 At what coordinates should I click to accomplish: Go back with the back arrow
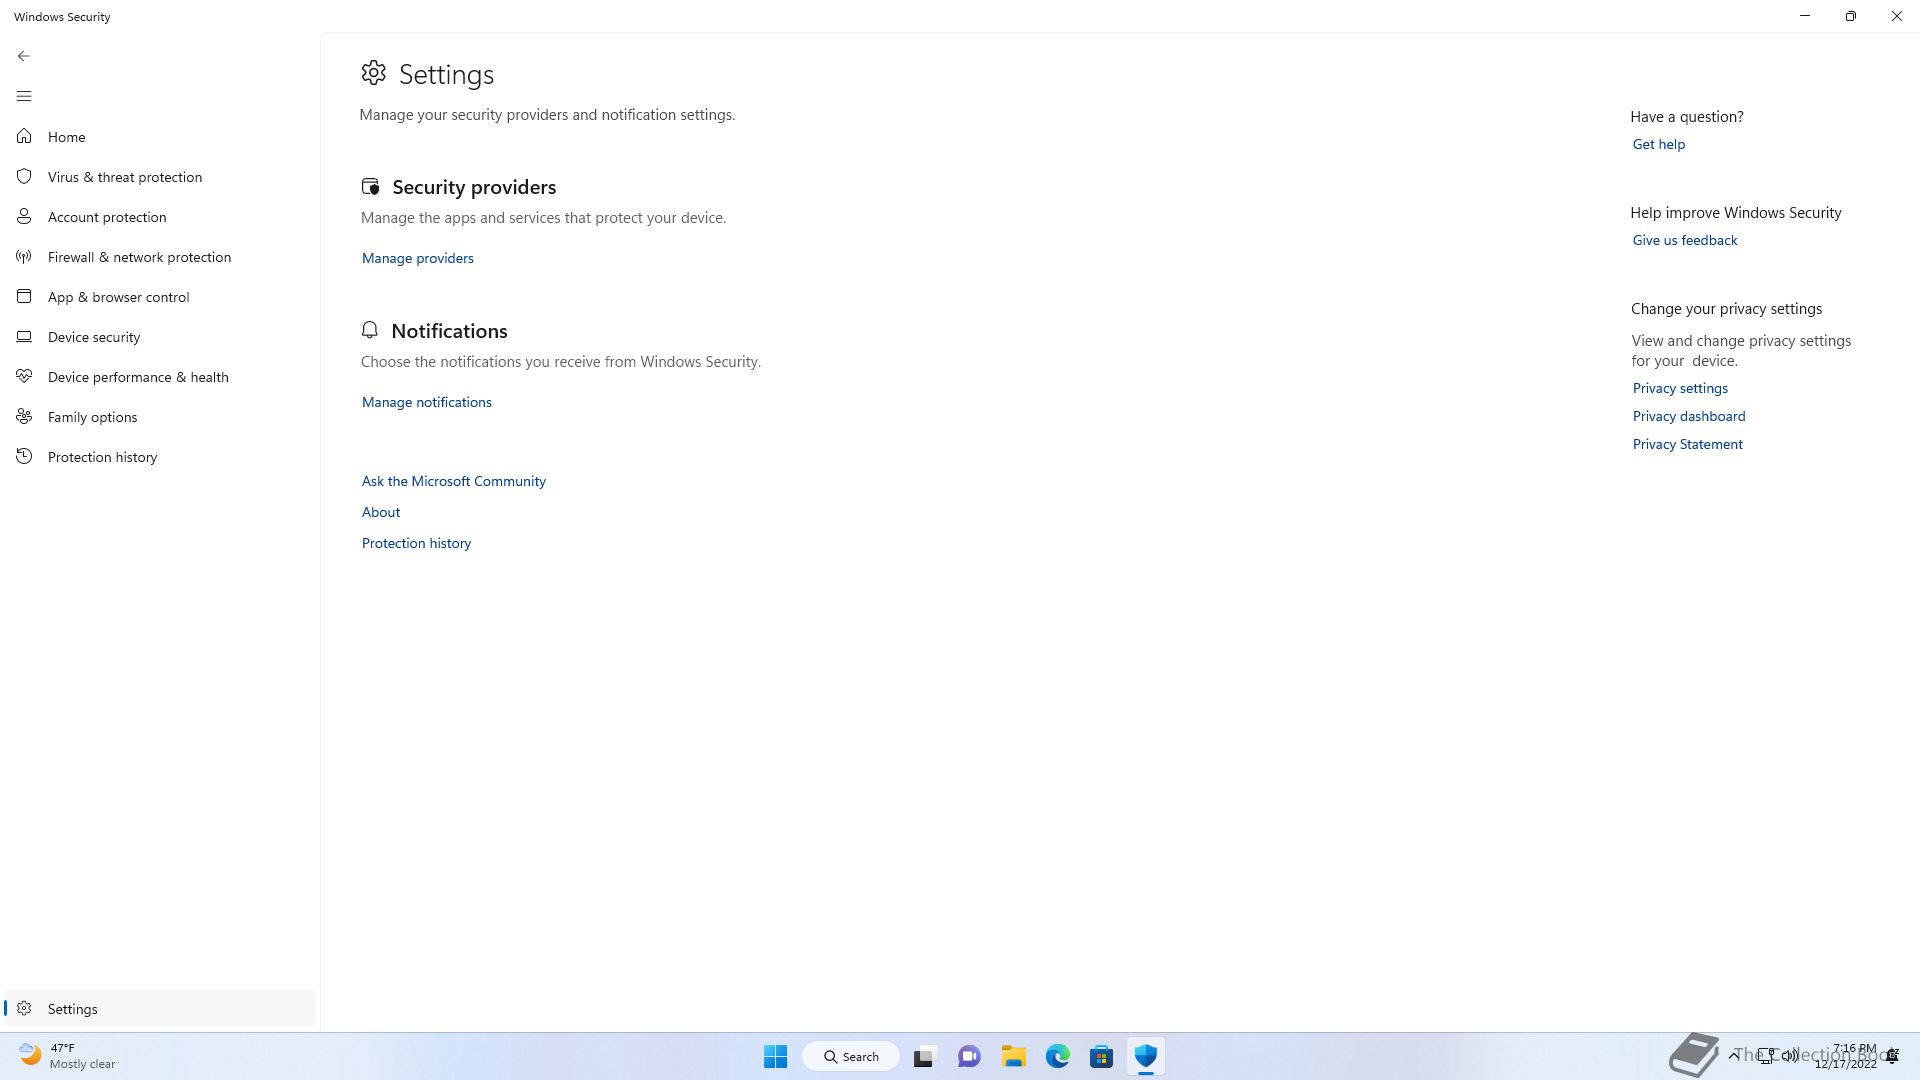[24, 56]
